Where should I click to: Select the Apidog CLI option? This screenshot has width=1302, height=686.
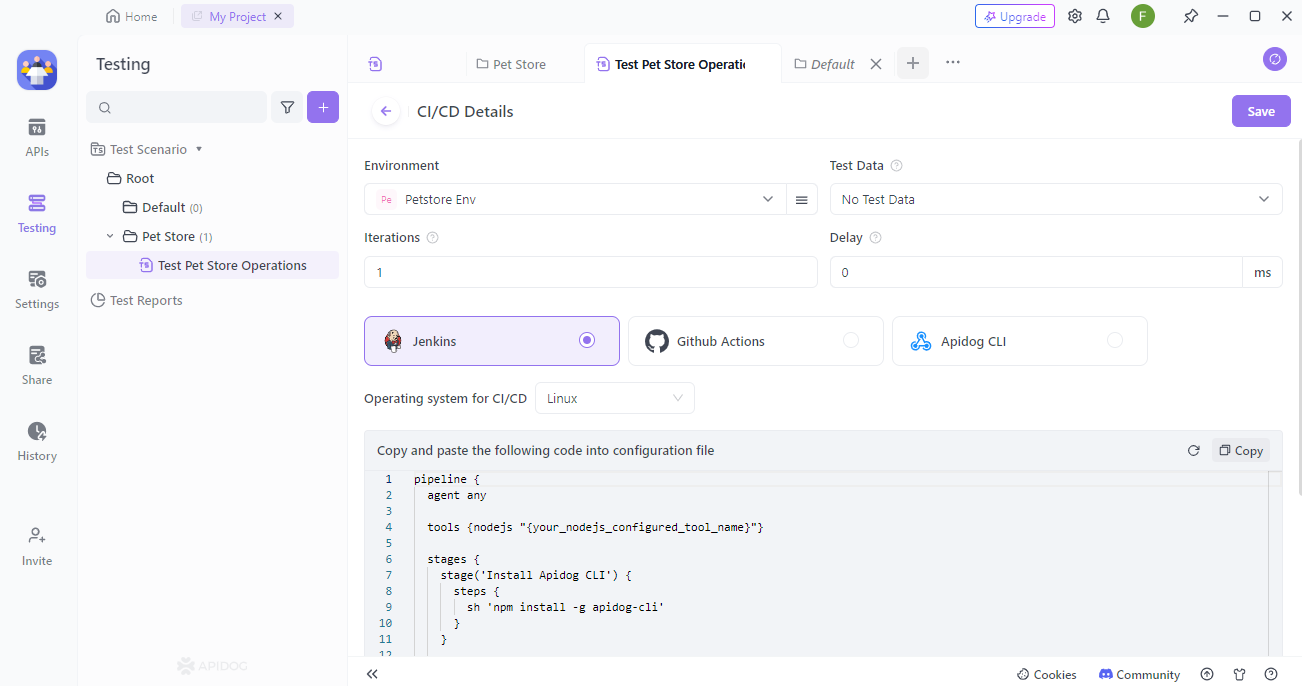(x=1020, y=341)
